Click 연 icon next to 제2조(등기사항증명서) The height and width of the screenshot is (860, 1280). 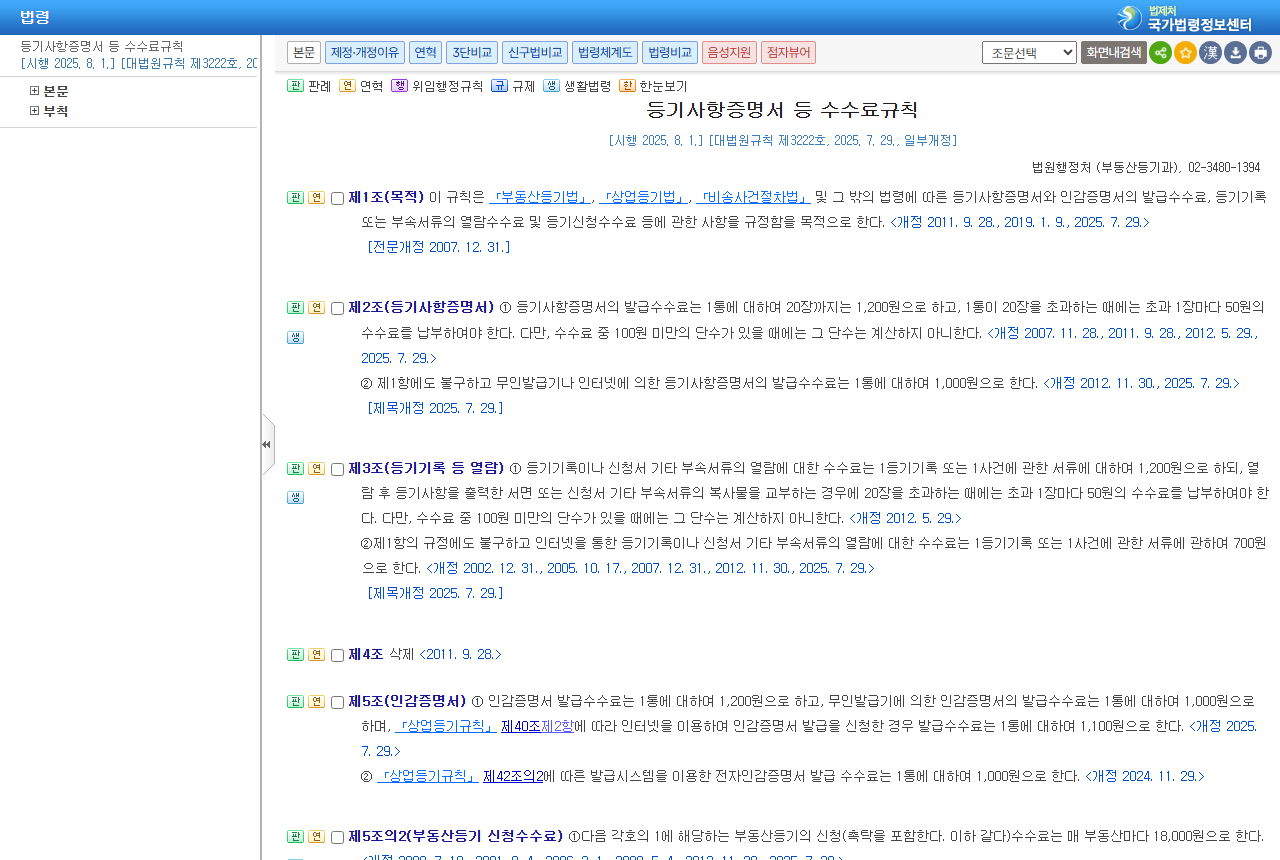tap(316, 307)
